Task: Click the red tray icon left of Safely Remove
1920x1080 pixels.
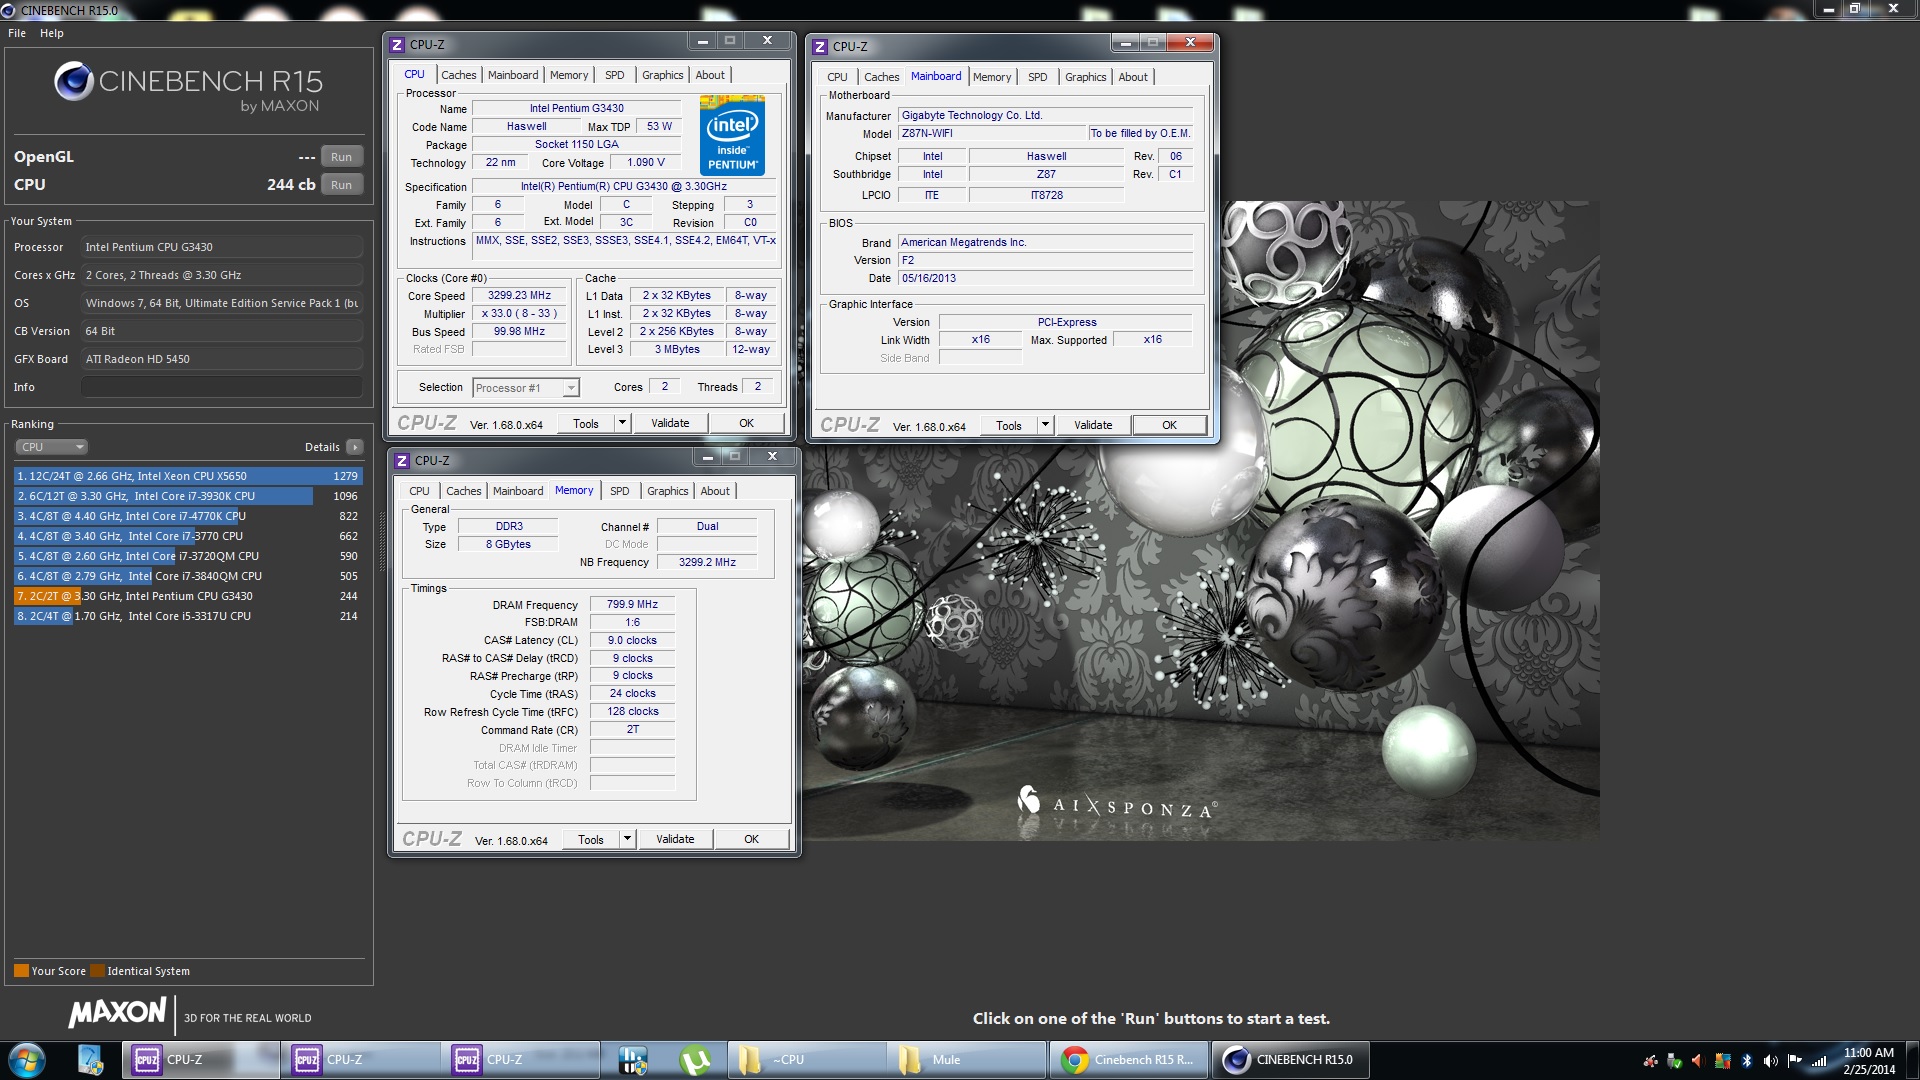Action: 1650,1061
